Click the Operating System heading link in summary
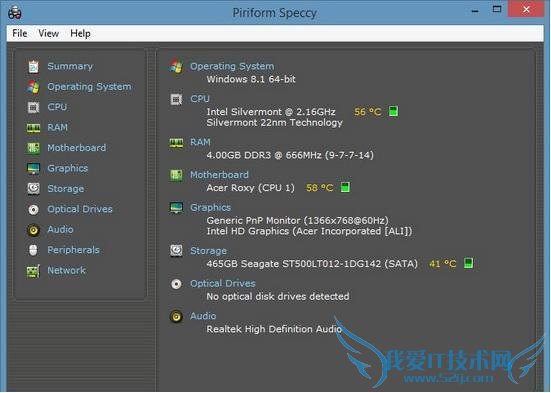The image size is (551, 393). tap(232, 66)
